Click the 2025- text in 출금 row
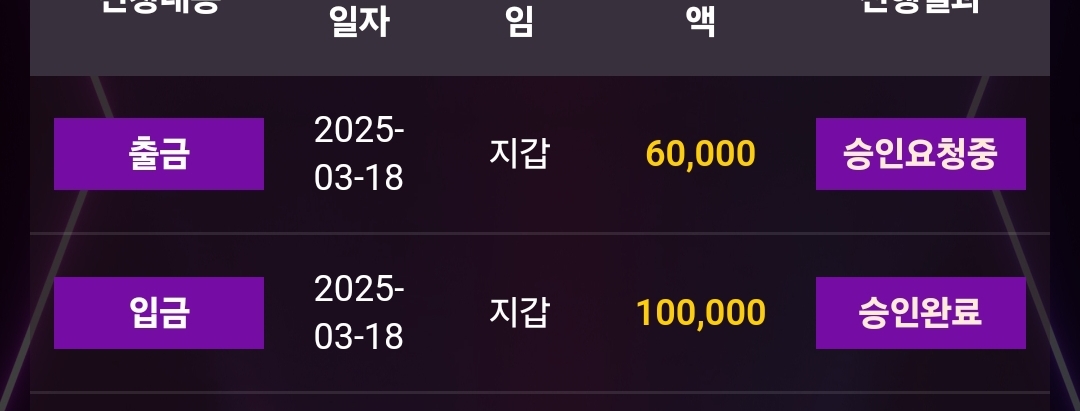Viewport: 1080px width, 411px height. pos(359,130)
